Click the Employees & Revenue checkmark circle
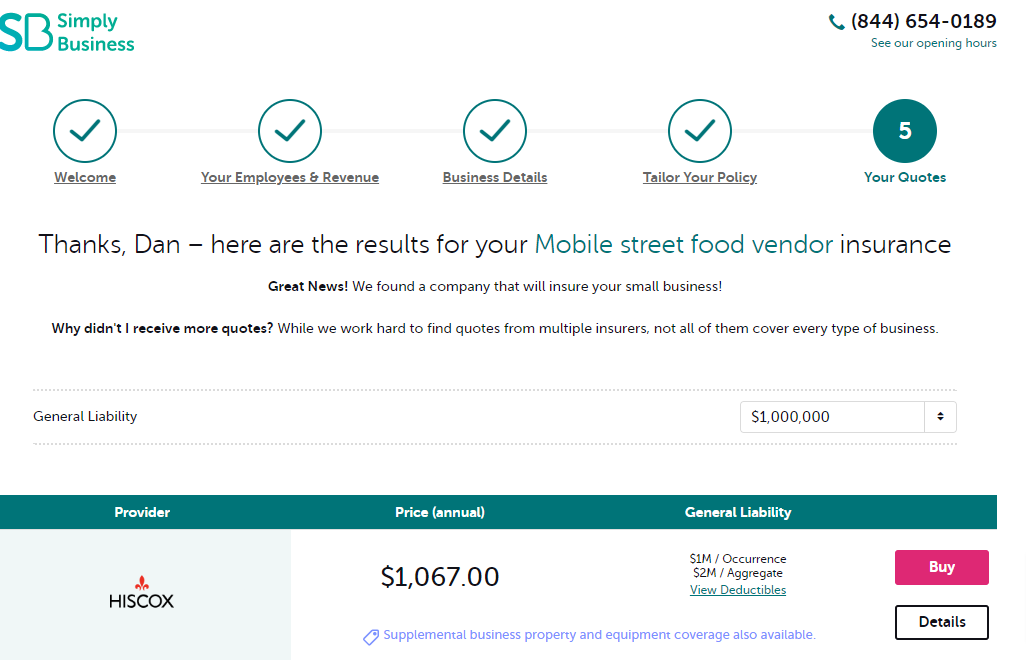This screenshot has width=1026, height=661. coord(290,130)
